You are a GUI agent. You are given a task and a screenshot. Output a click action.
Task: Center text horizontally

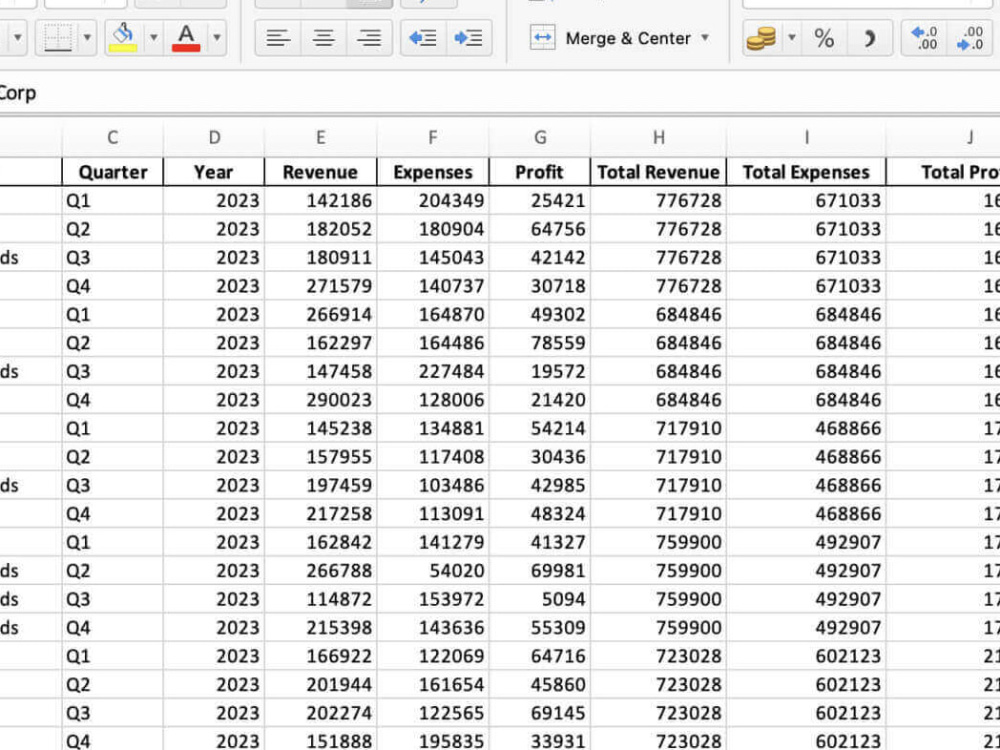(323, 38)
